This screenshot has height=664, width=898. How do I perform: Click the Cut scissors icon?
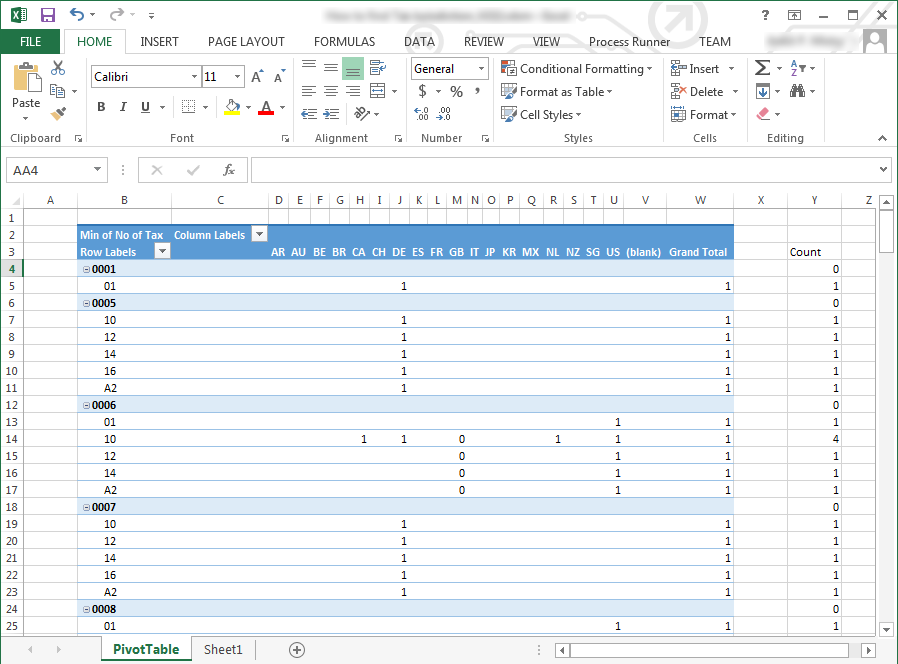(x=58, y=68)
